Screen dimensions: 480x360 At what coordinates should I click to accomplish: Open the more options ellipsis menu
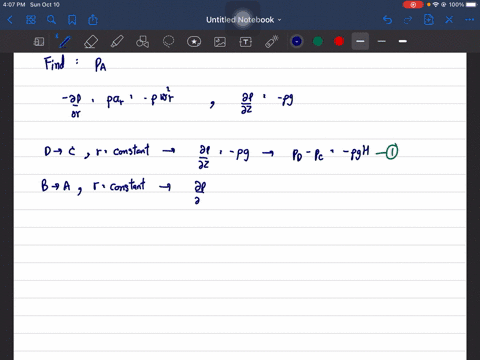coord(470,20)
